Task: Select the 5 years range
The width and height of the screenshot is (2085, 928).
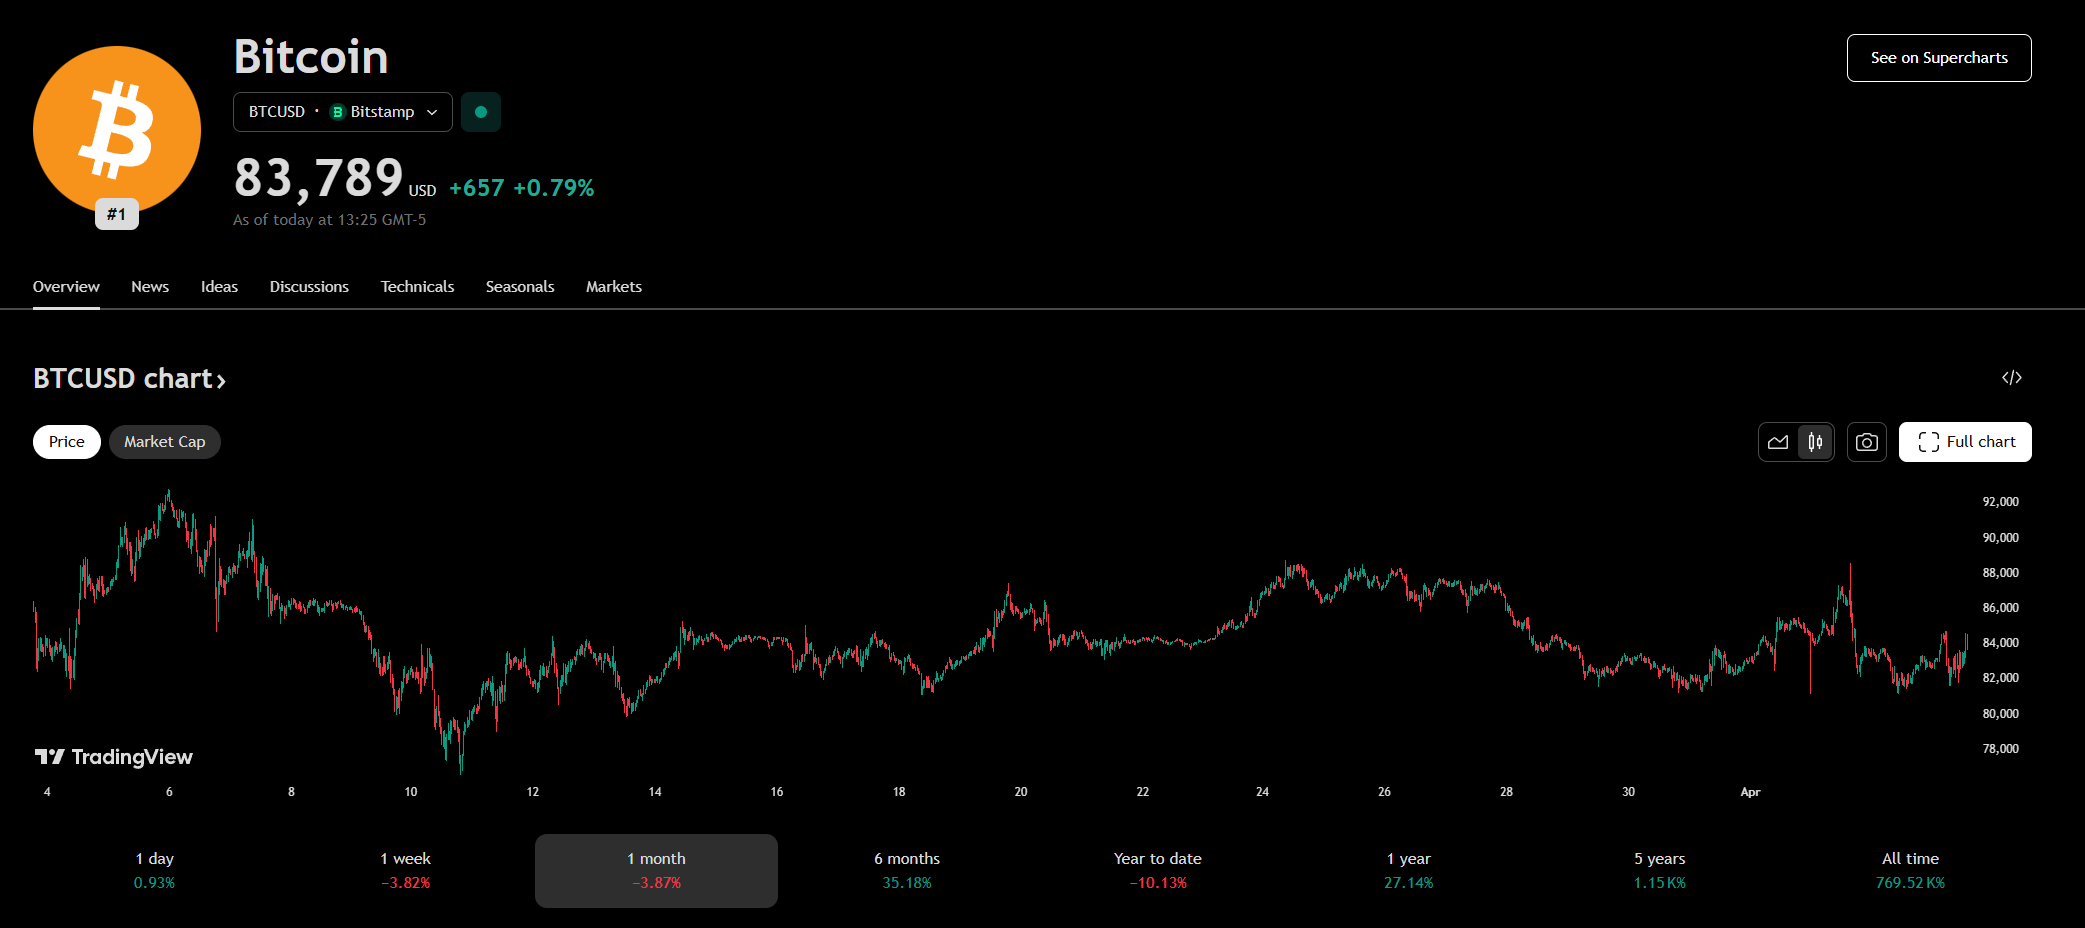Action: click(1660, 871)
